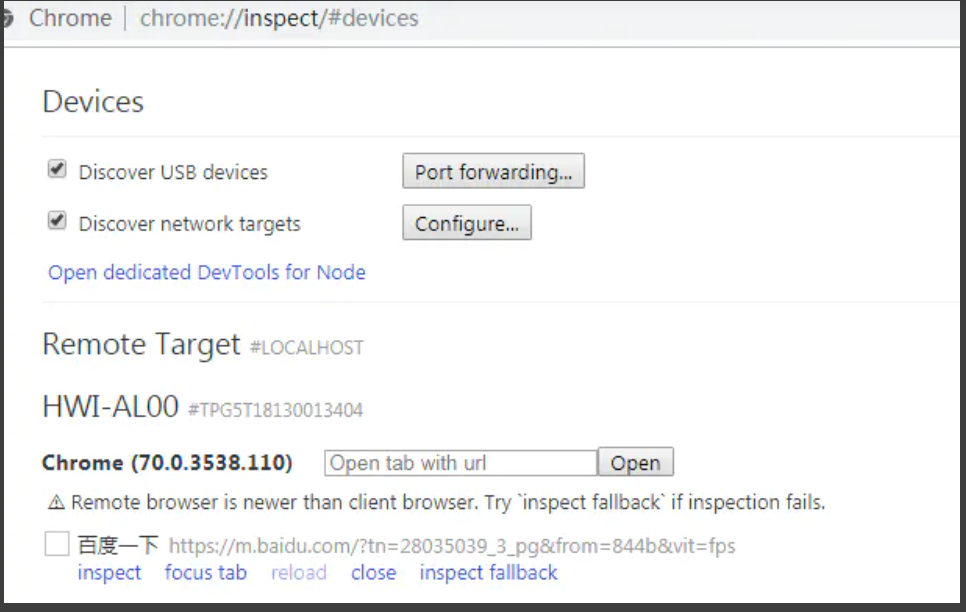Click the close link for Baidu tab
966x612 pixels.
[374, 573]
